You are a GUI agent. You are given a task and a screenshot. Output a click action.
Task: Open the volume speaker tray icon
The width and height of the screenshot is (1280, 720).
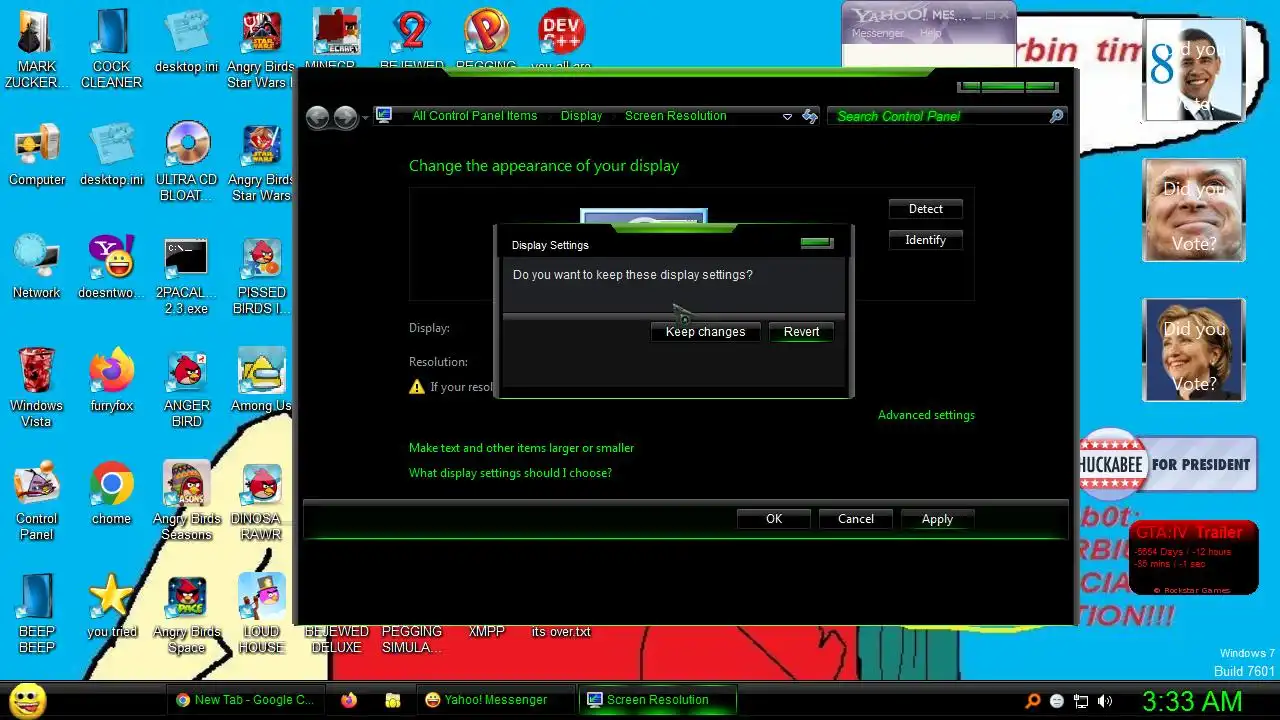[x=1104, y=701]
